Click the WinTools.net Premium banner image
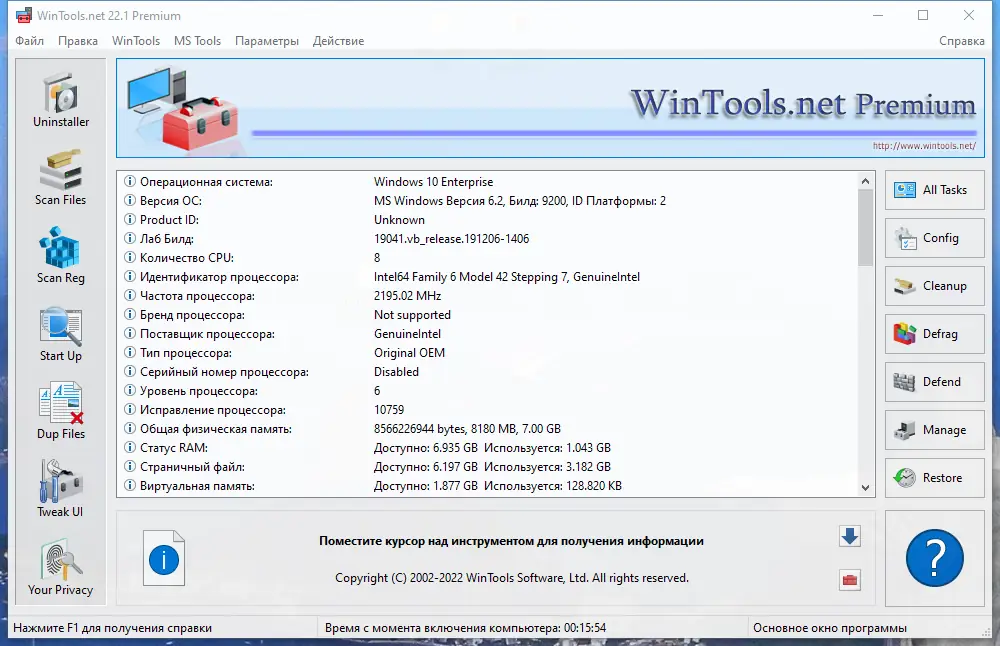The width and height of the screenshot is (1000, 646). pyautogui.click(x=550, y=108)
